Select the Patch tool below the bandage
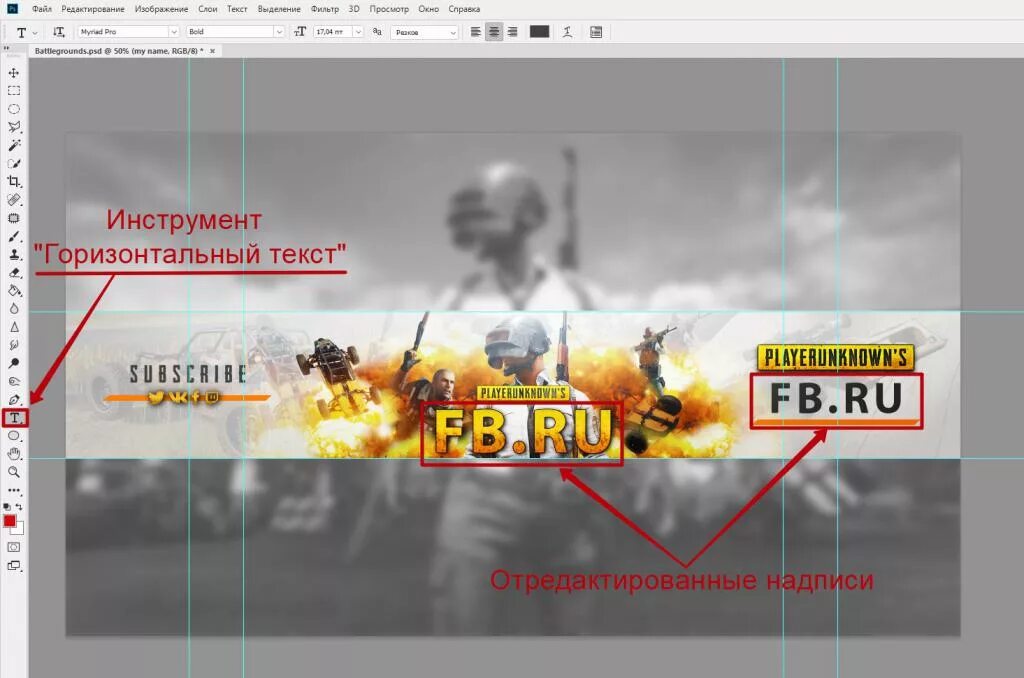Image resolution: width=1024 pixels, height=678 pixels. (x=14, y=218)
